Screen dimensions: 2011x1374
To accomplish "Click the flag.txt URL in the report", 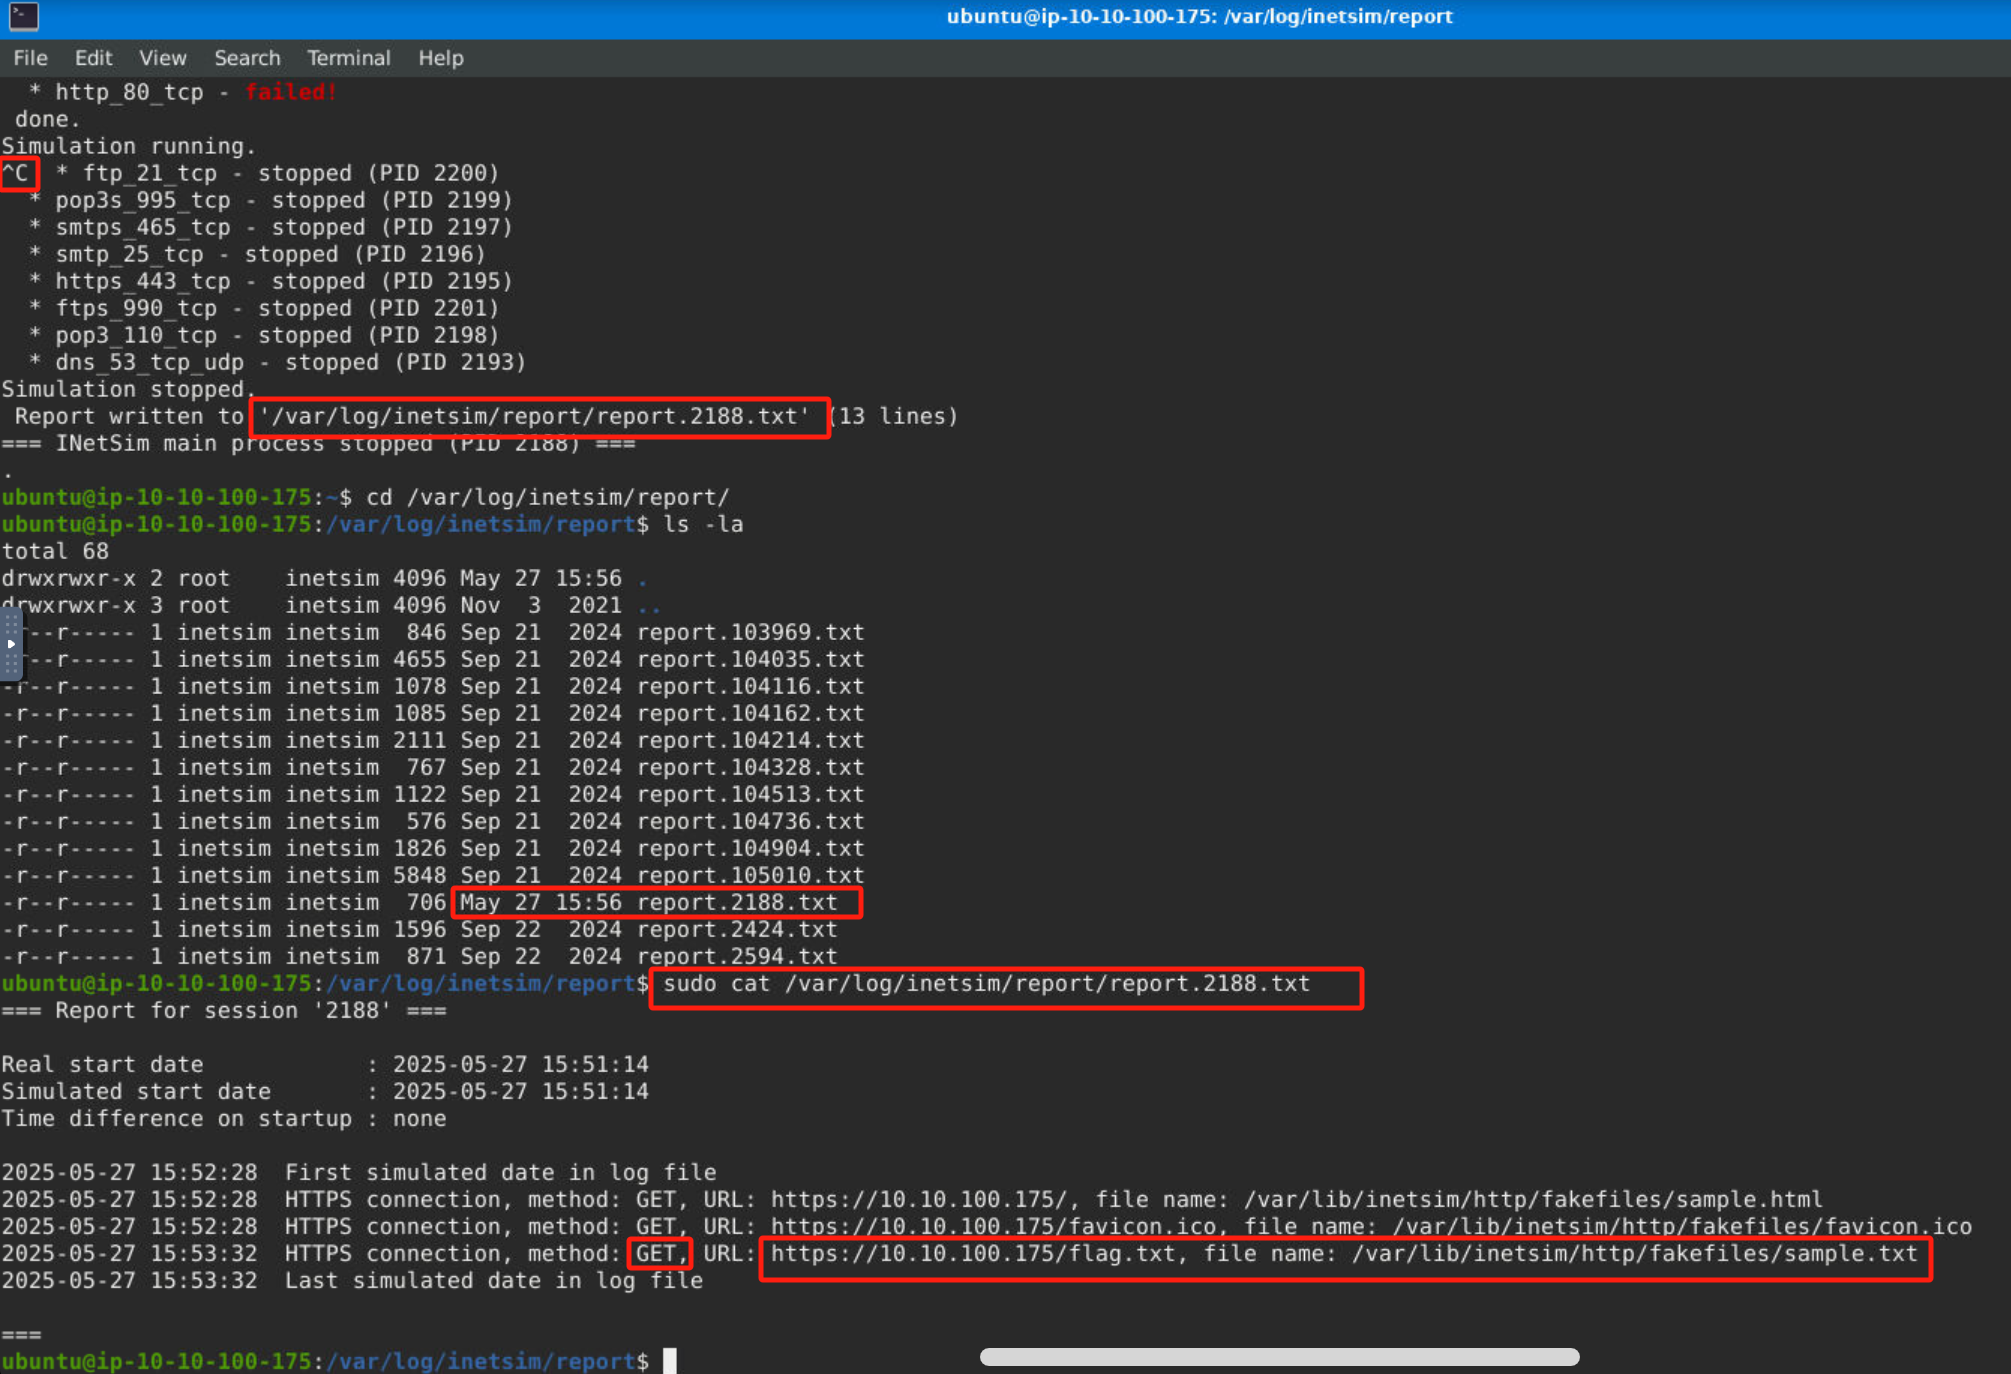I will pyautogui.click(x=972, y=1254).
